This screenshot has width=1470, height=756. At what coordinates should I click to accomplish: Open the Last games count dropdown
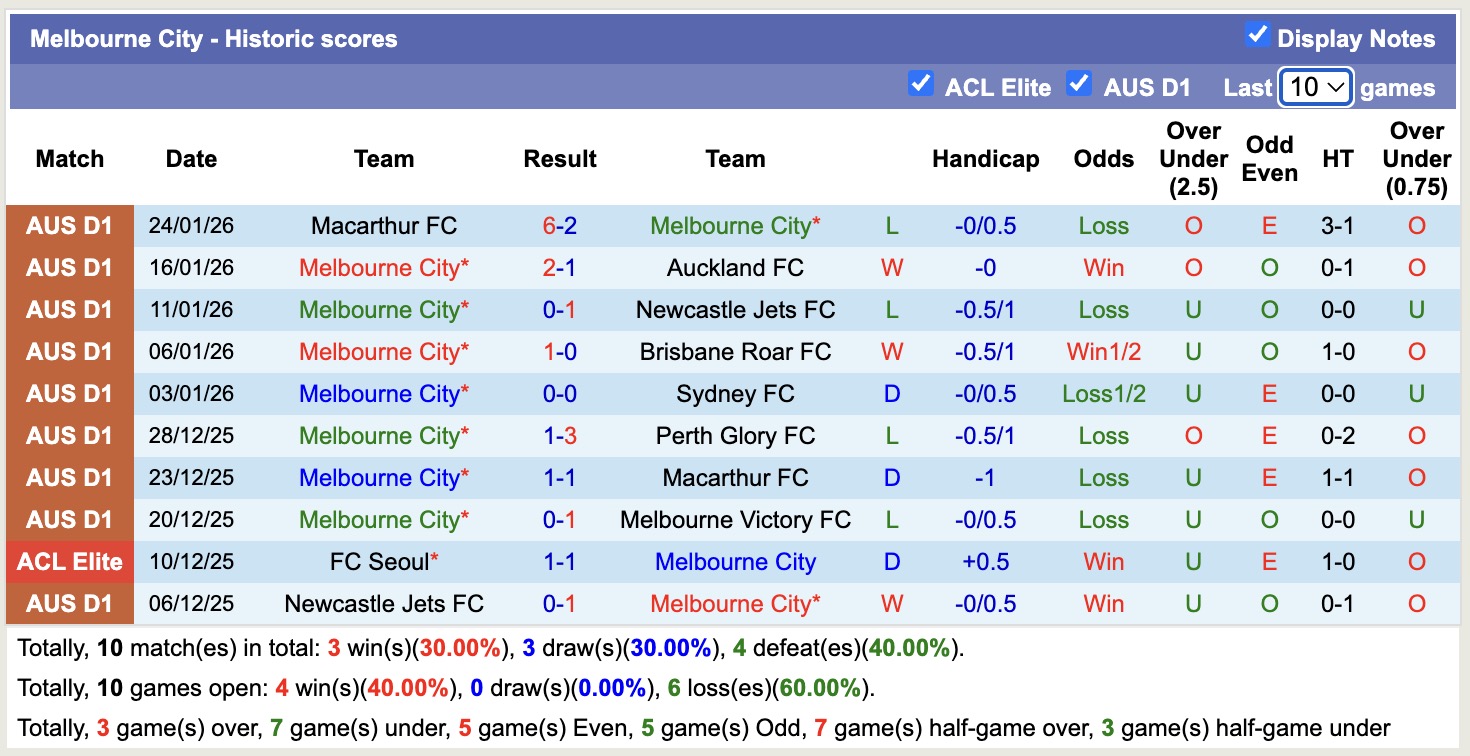click(1315, 87)
